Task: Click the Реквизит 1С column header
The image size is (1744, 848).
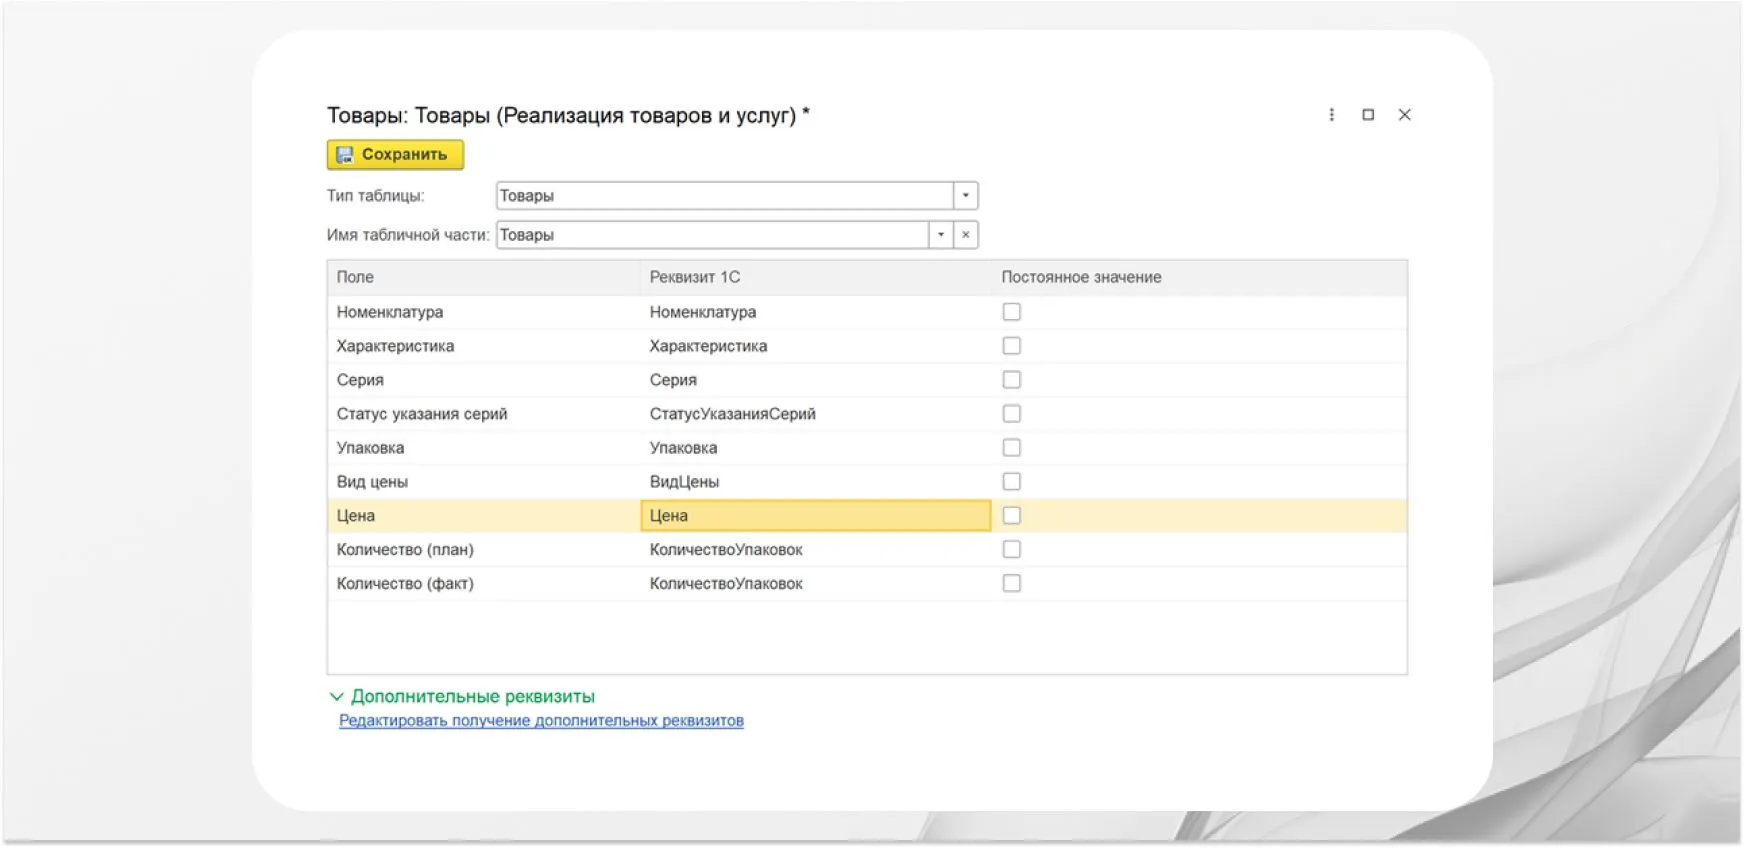Action: click(816, 277)
